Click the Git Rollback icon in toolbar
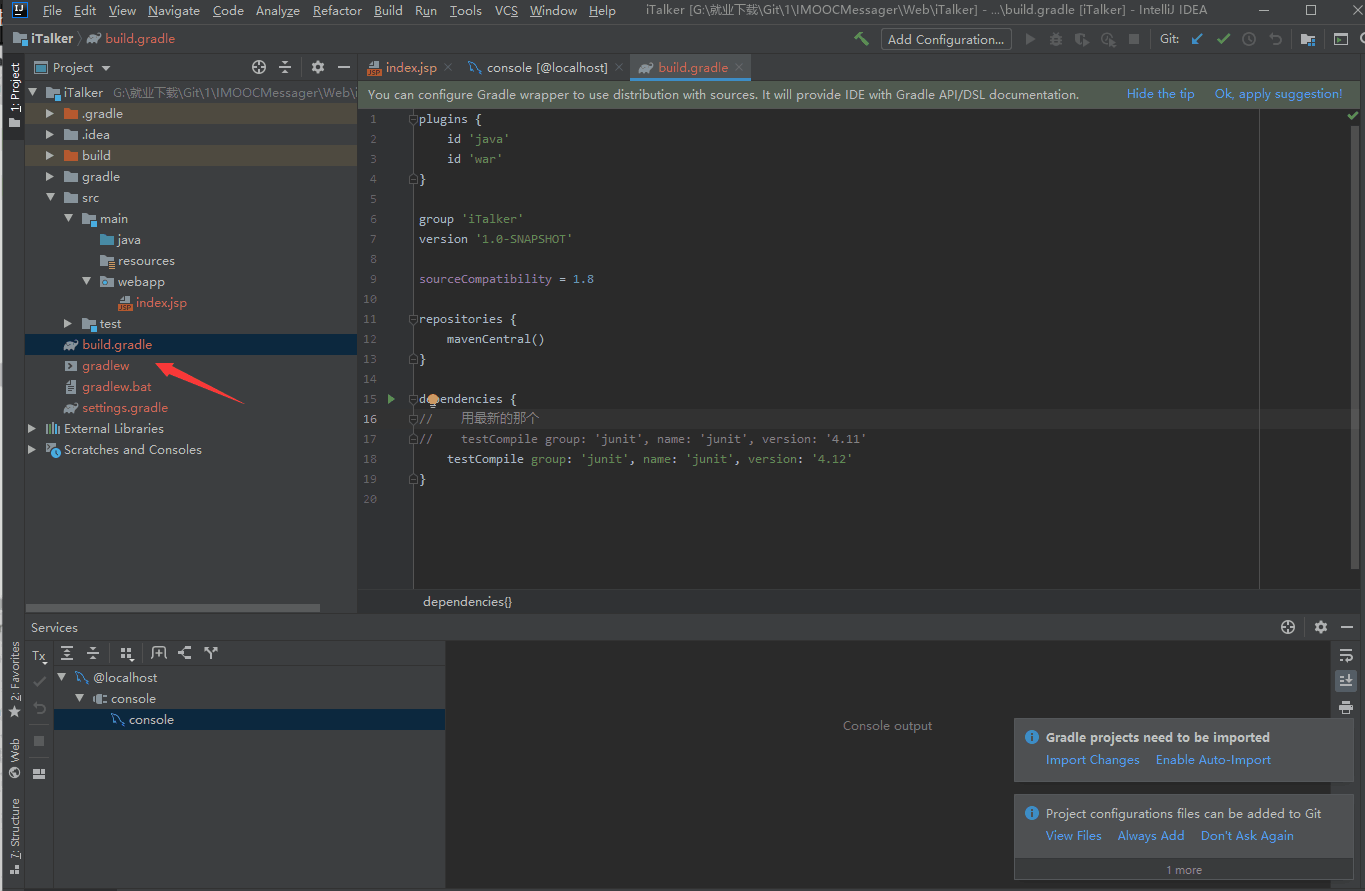 1275,39
